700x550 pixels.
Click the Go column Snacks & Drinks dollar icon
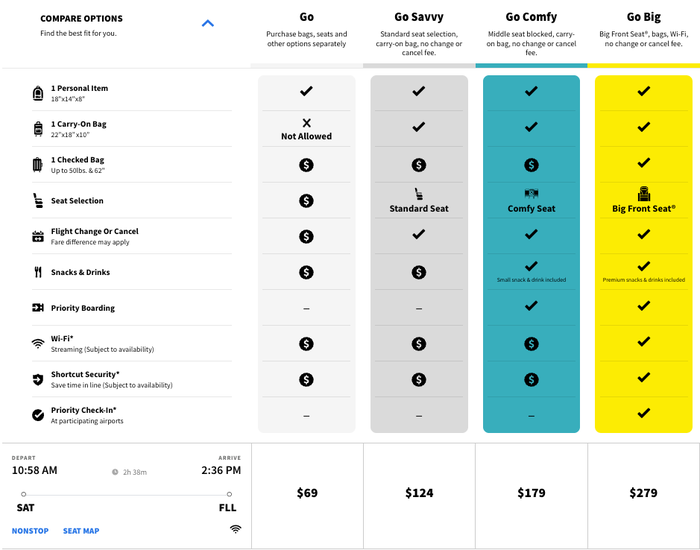[306, 272]
